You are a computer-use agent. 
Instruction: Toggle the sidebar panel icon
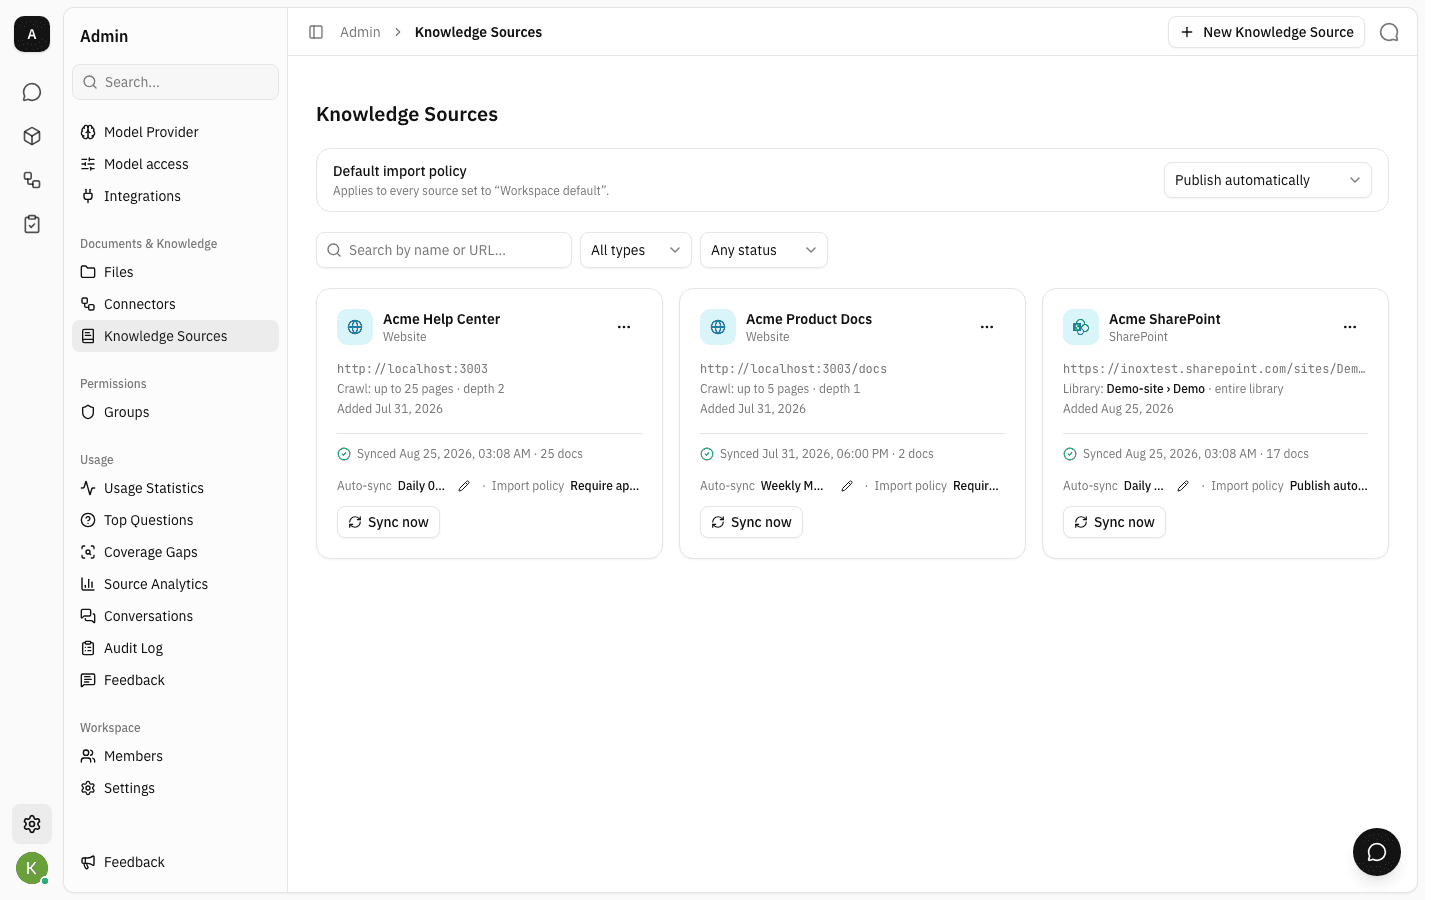316,32
